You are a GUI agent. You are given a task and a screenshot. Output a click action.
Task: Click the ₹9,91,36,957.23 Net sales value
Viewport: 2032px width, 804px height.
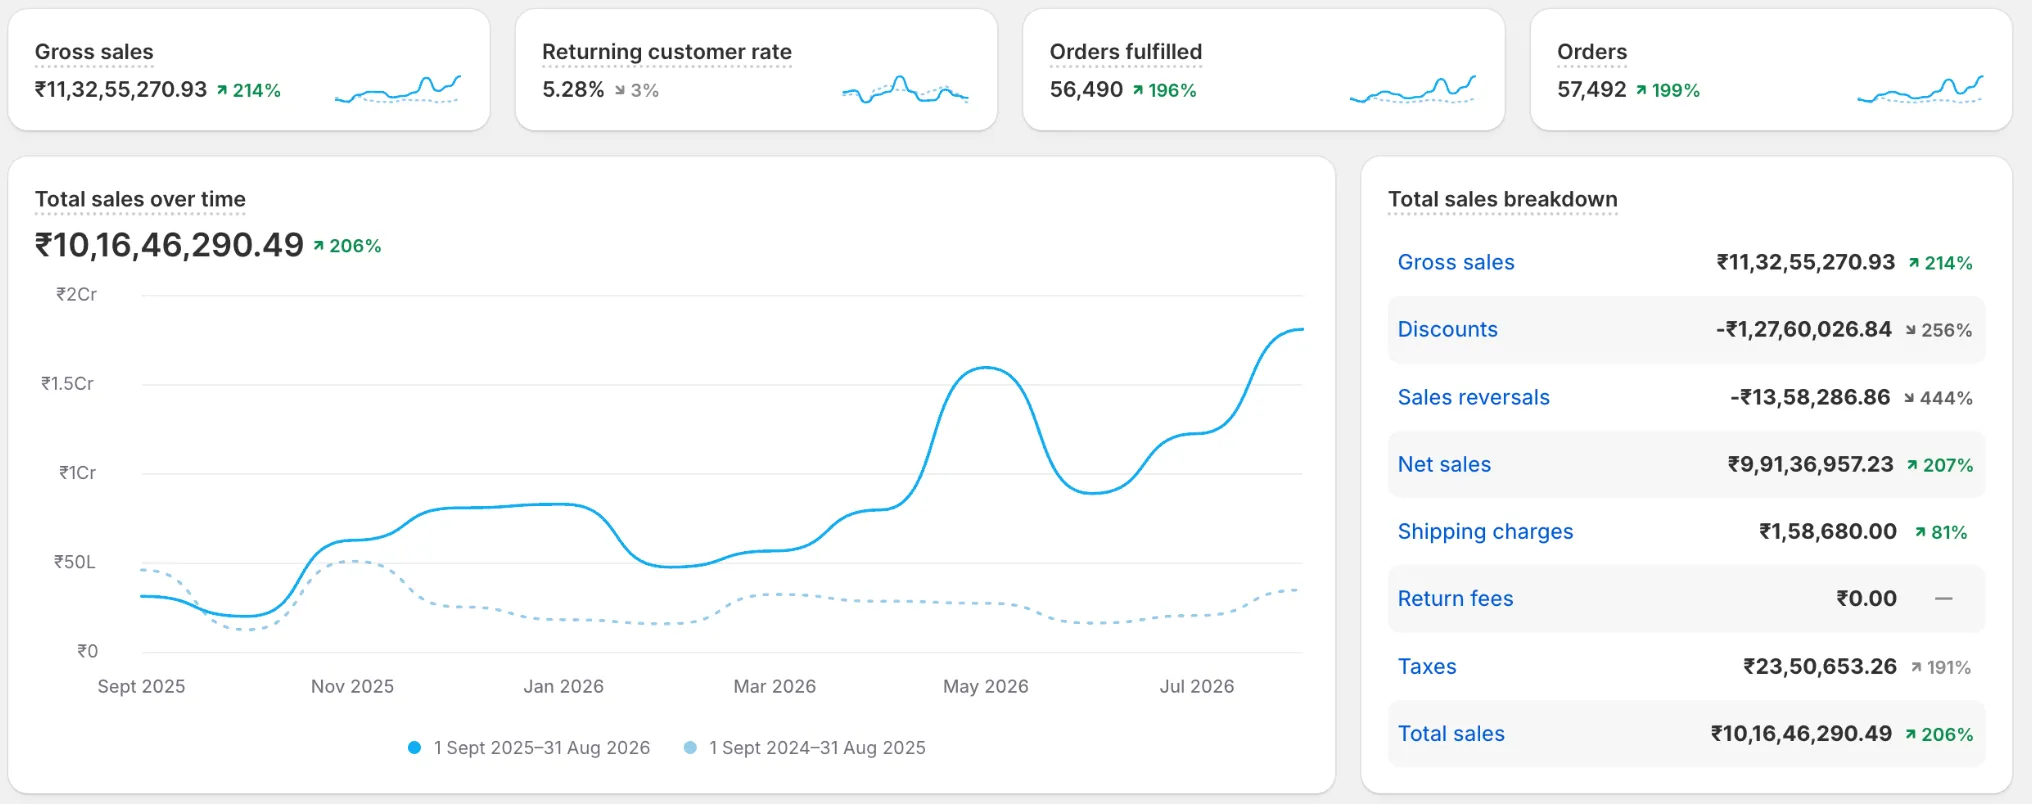[x=1811, y=465]
